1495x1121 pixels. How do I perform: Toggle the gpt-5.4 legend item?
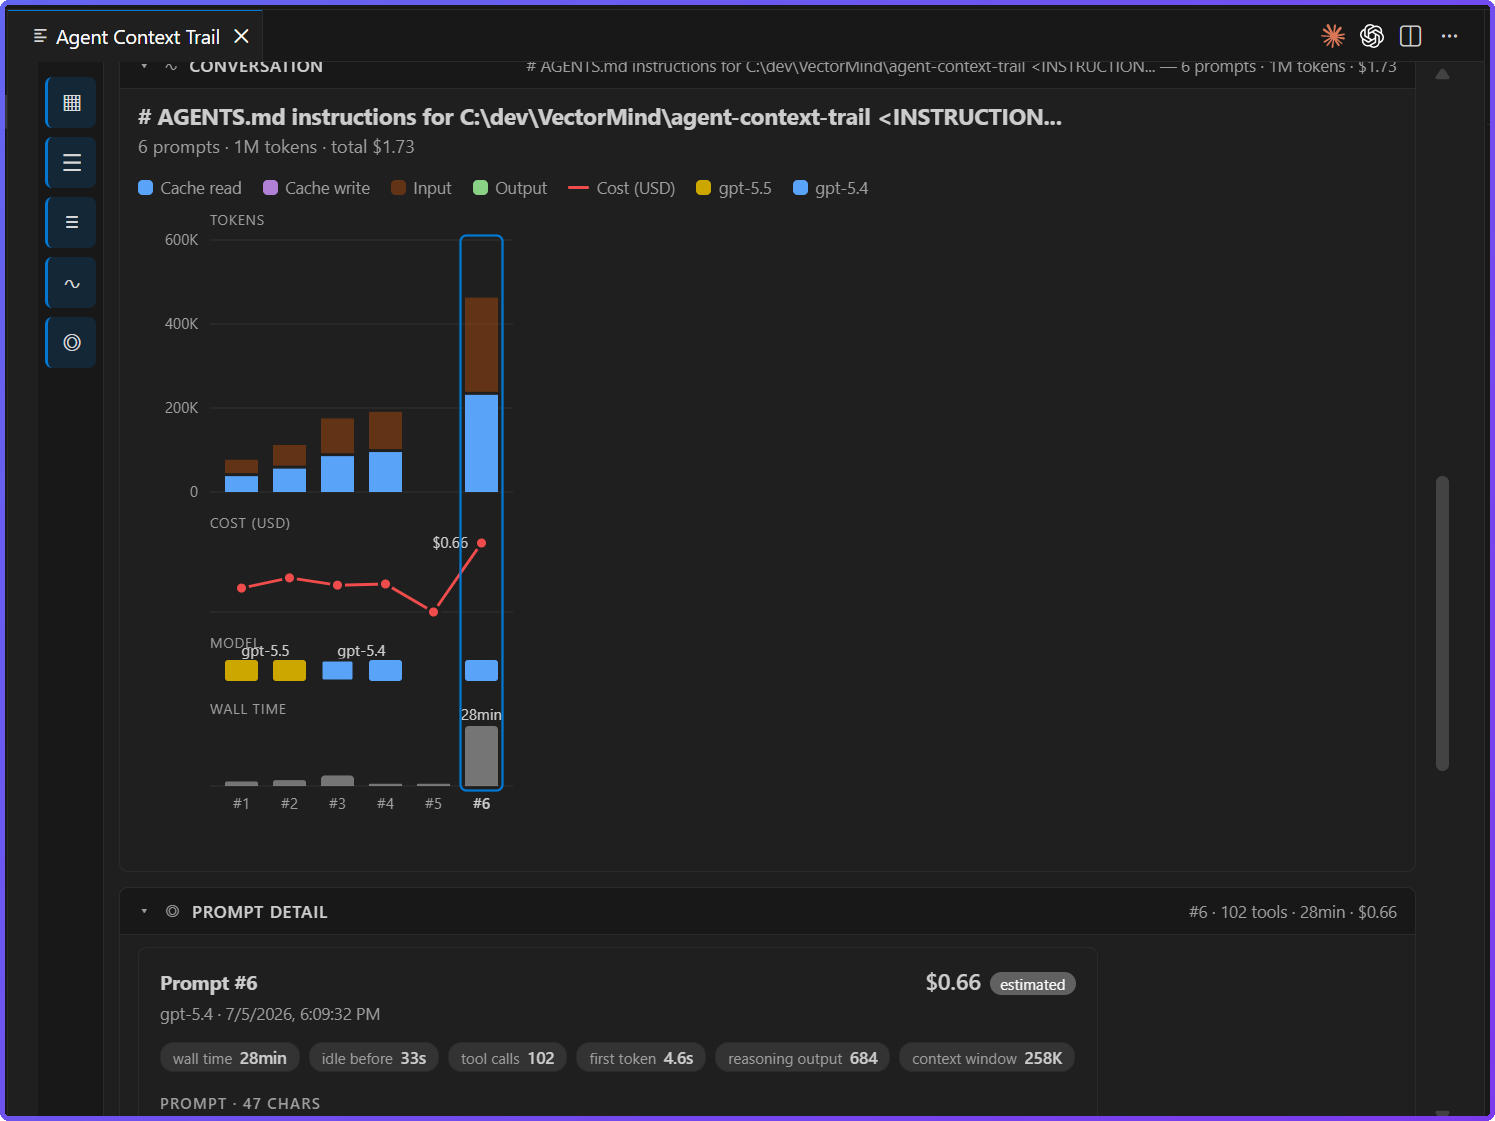(x=830, y=188)
